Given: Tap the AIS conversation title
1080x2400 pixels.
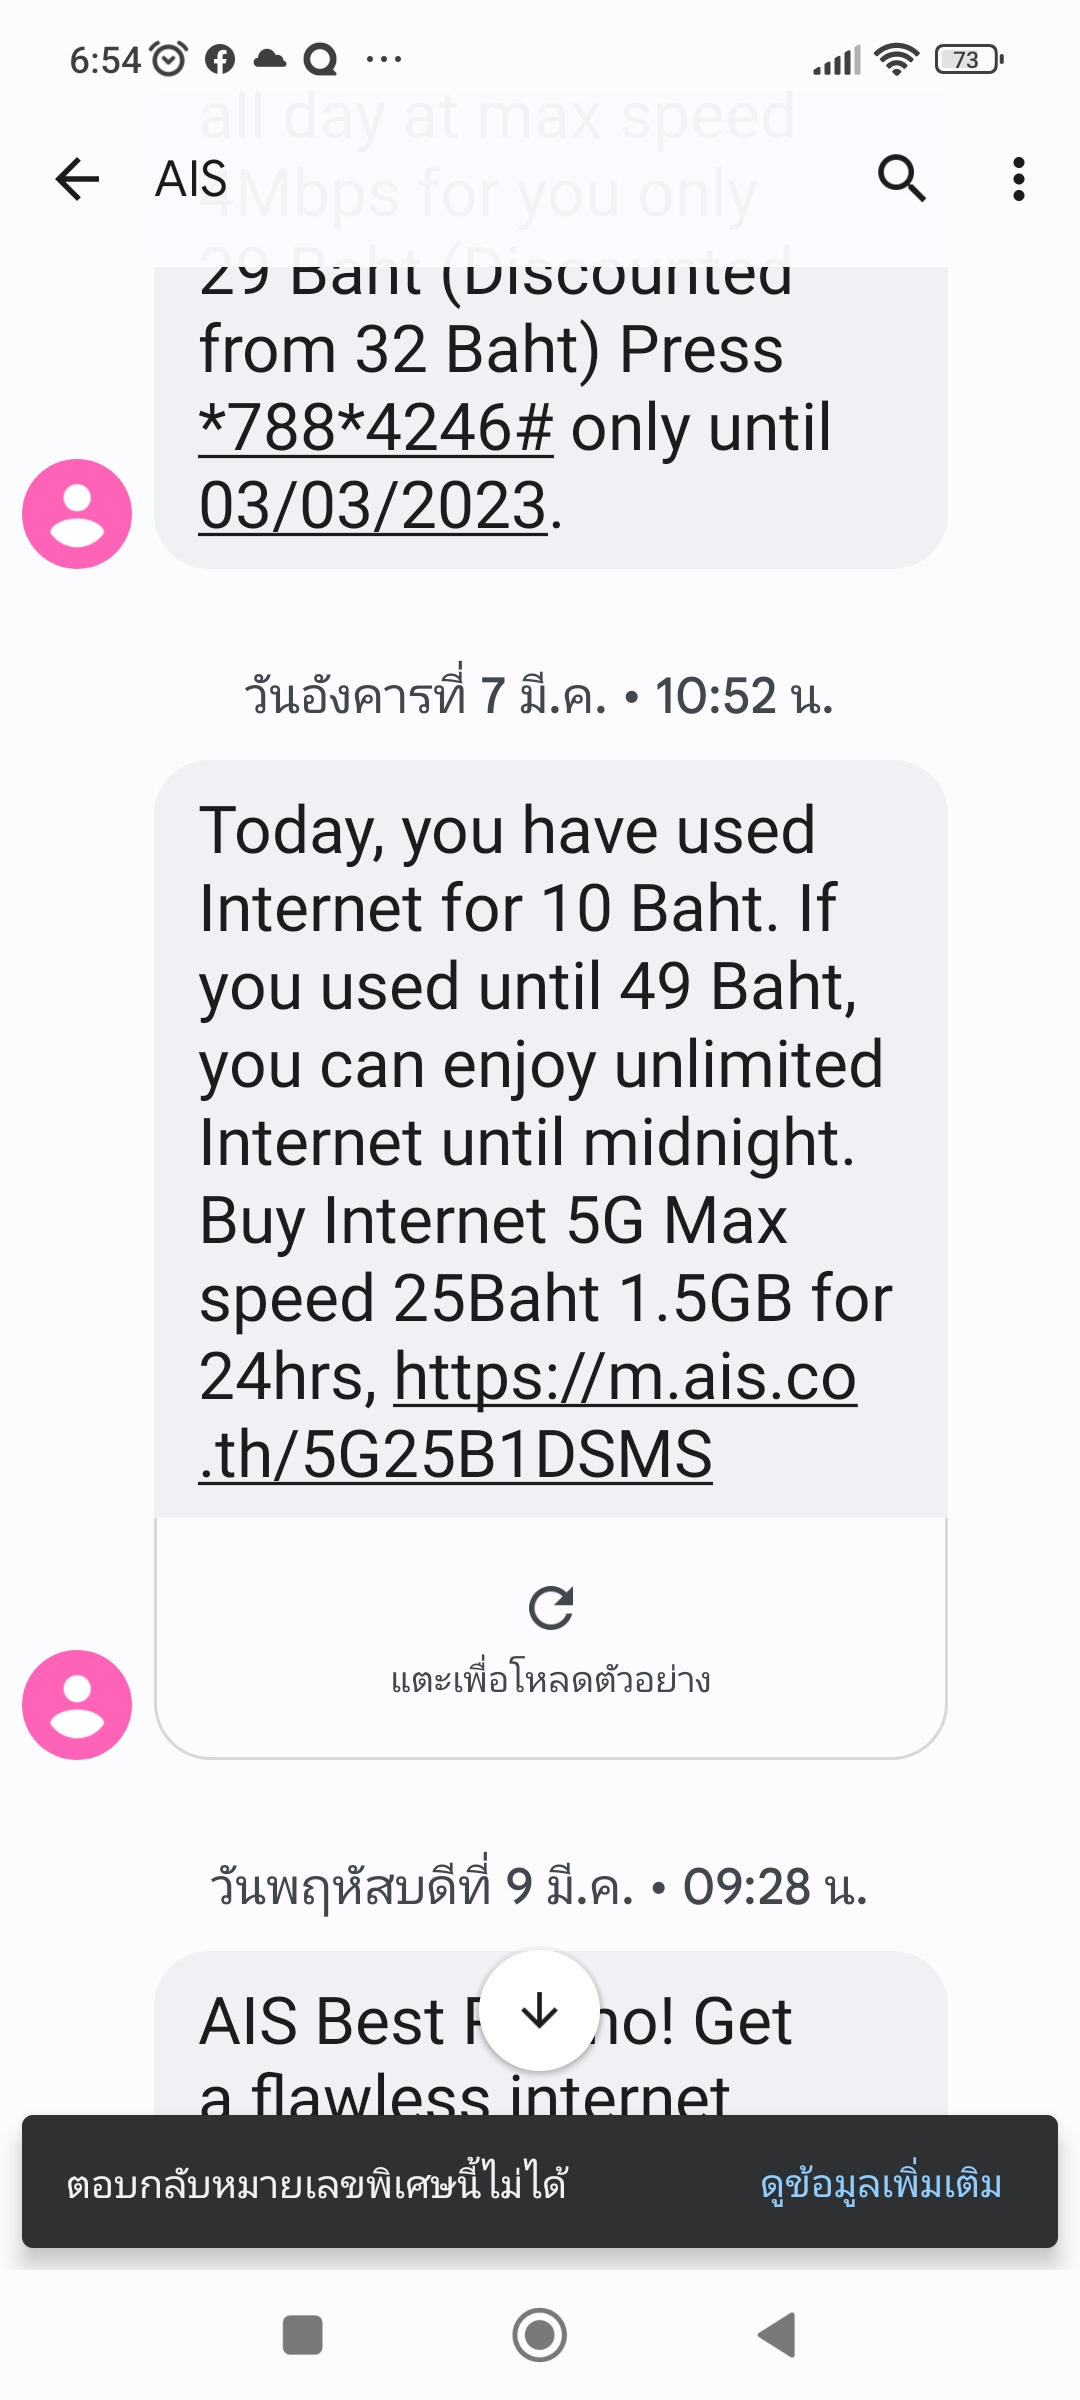Looking at the screenshot, I should tap(191, 180).
